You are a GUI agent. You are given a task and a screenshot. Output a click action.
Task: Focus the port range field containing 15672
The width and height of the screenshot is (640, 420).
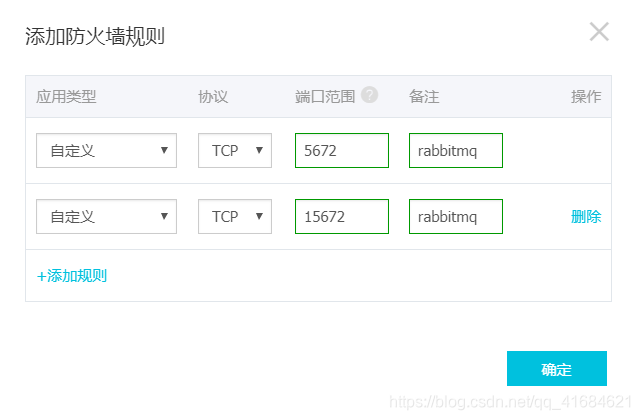pos(342,217)
